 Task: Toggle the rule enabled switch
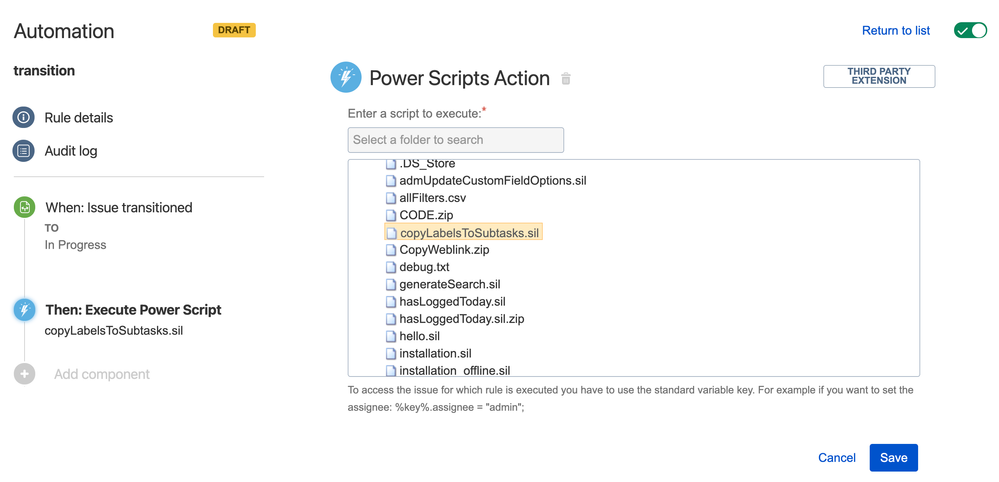970,30
